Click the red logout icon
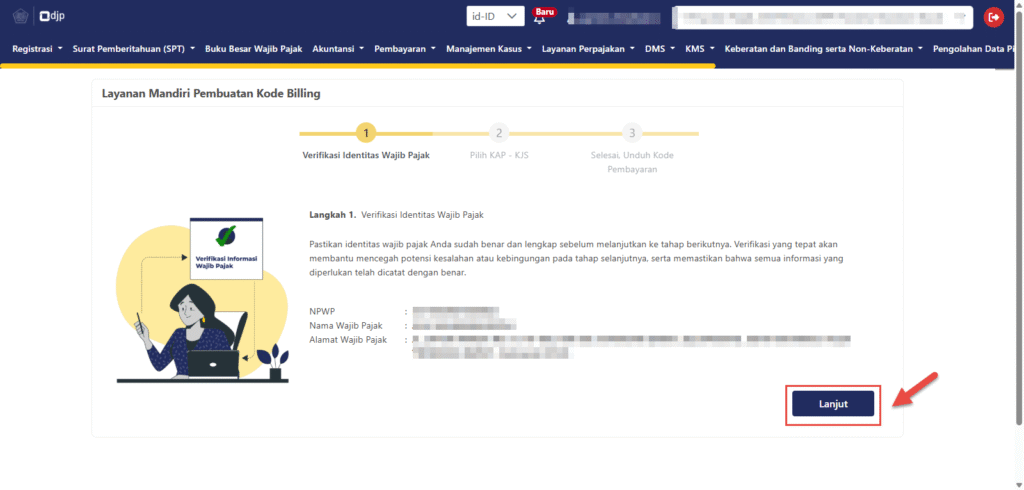This screenshot has width=1024, height=490. click(993, 17)
